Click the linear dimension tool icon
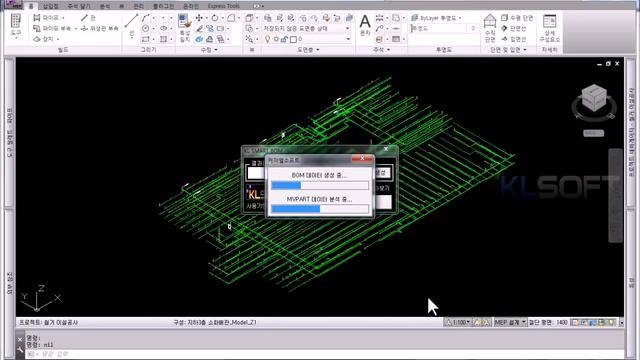The width and height of the screenshot is (640, 360). [x=379, y=18]
